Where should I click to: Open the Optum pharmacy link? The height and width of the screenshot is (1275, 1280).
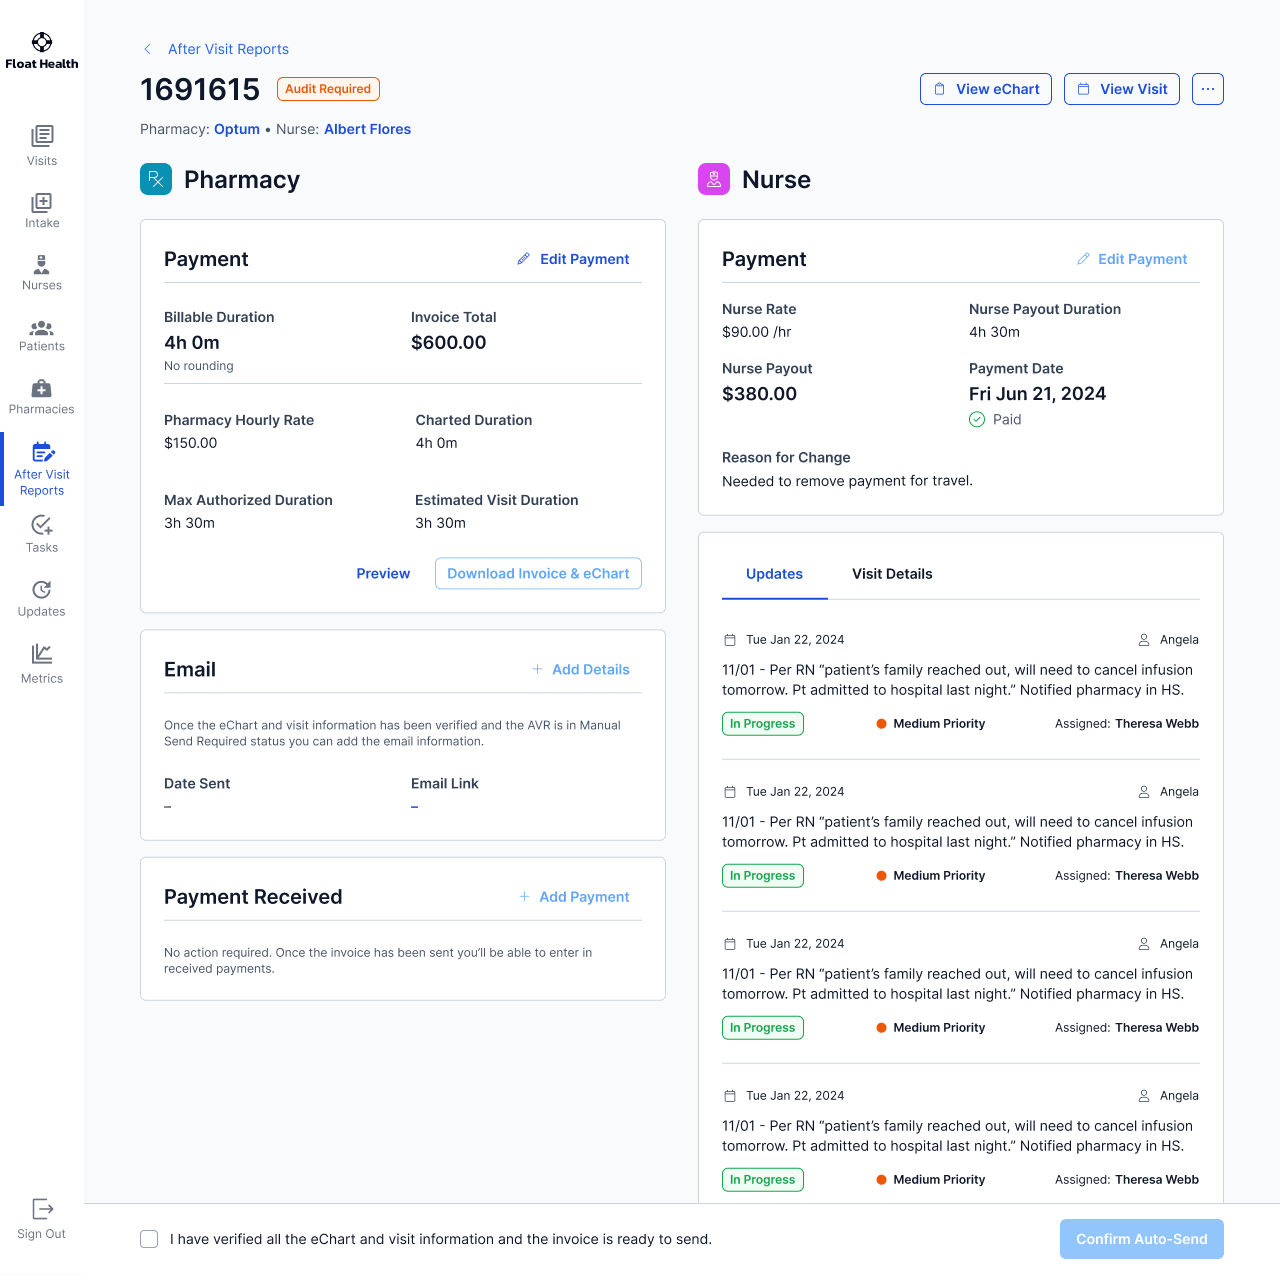(x=236, y=129)
